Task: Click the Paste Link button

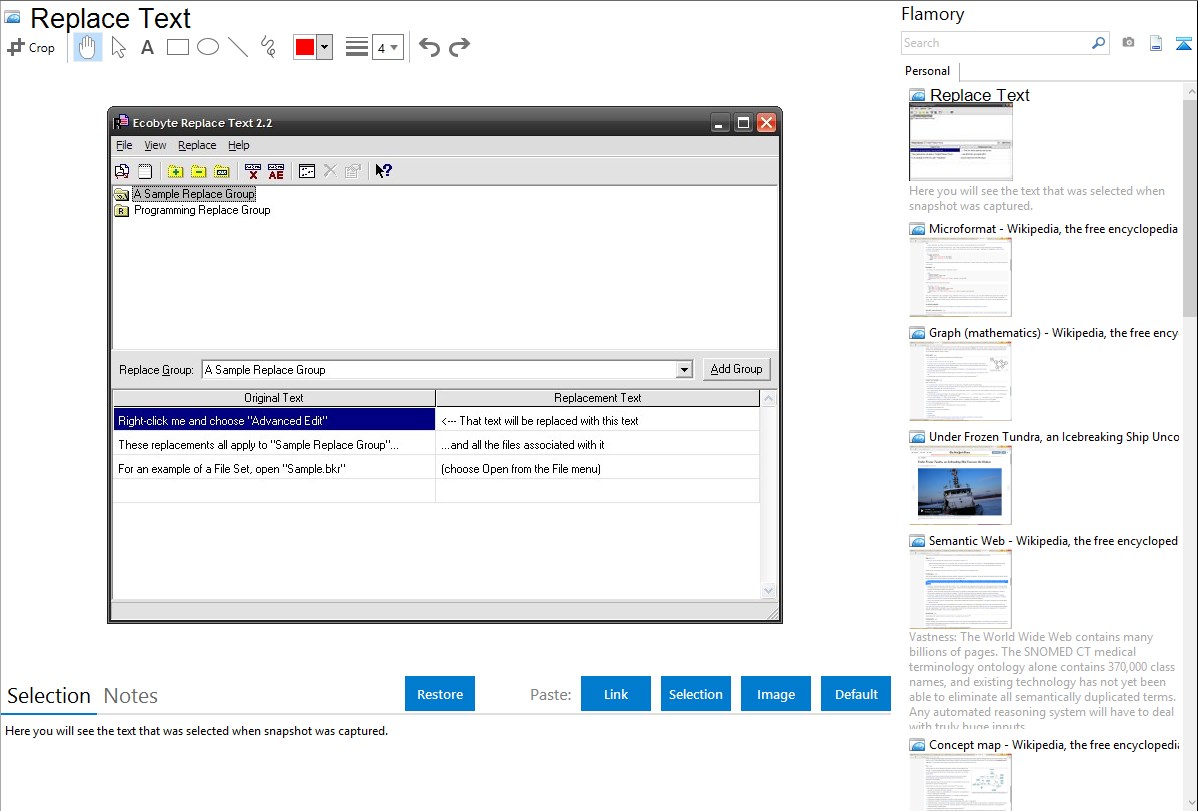Action: click(616, 694)
